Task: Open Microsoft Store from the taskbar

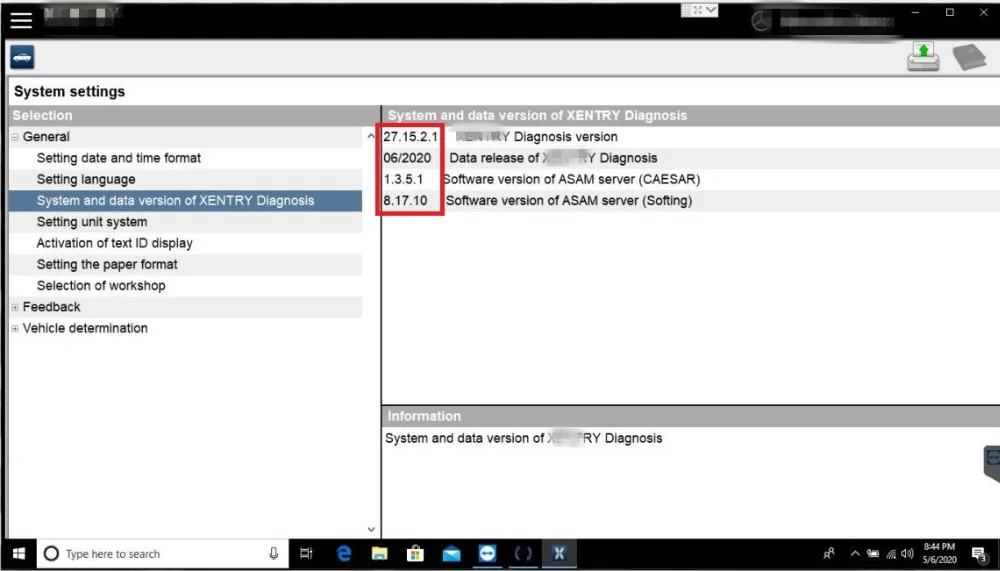Action: [x=415, y=554]
